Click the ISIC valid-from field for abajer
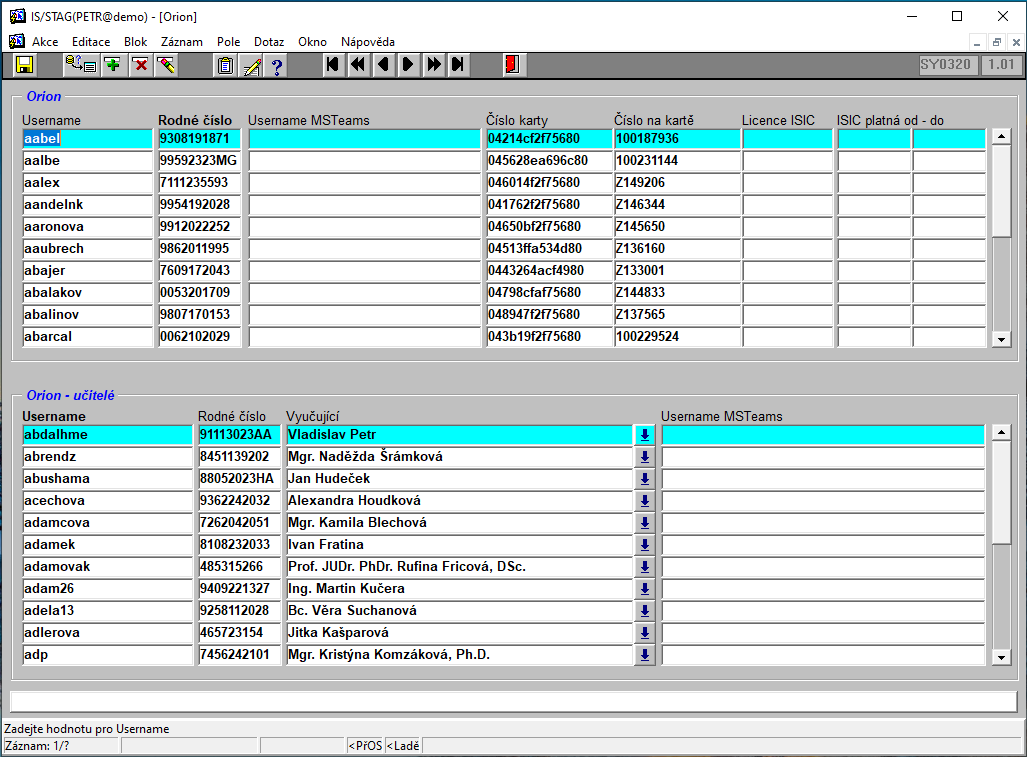 click(x=874, y=270)
